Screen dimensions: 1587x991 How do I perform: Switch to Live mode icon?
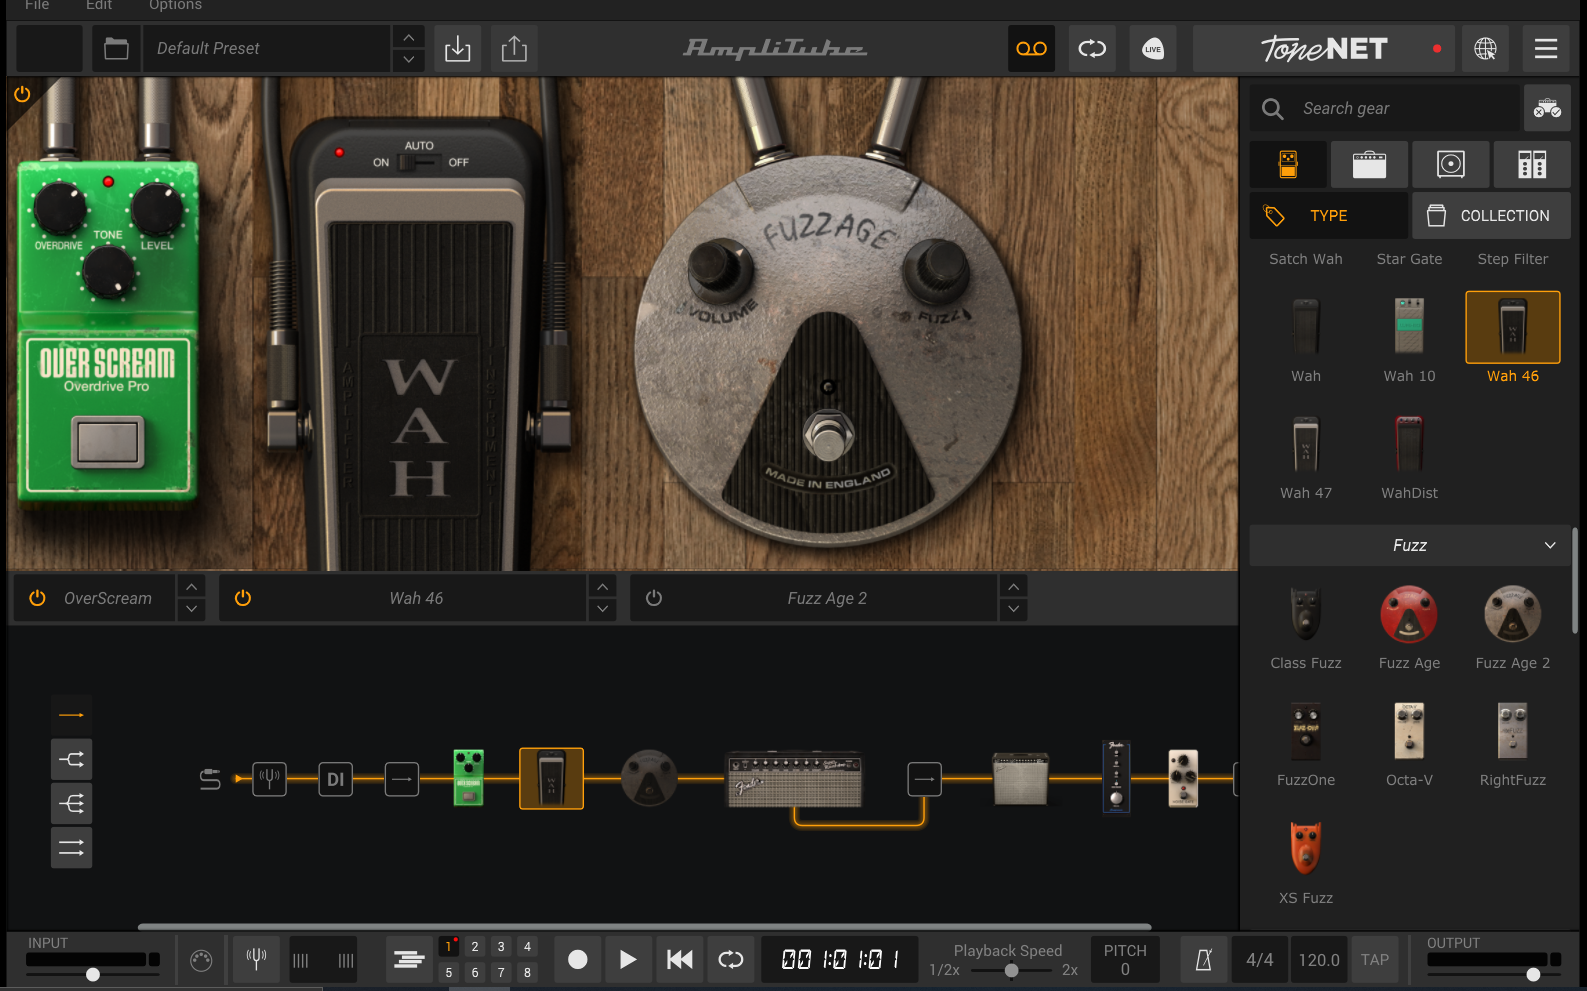1153,48
